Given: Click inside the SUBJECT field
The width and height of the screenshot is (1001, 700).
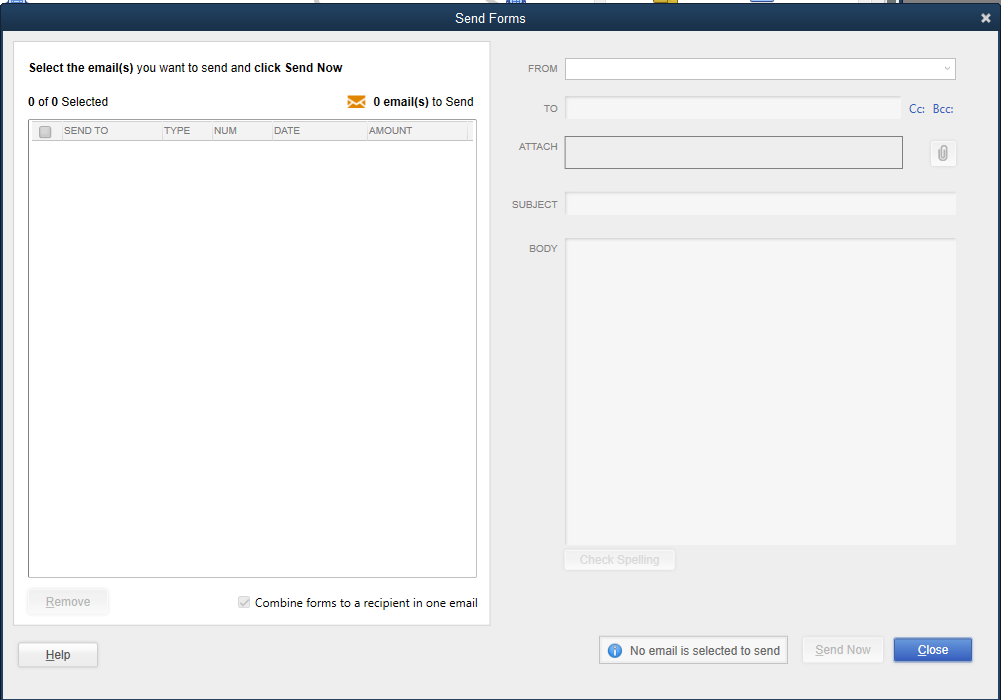Looking at the screenshot, I should [x=760, y=203].
